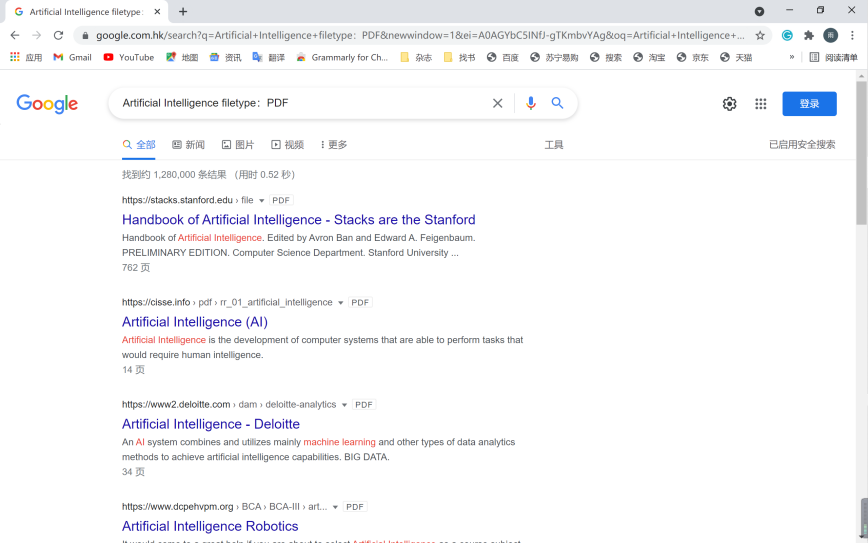This screenshot has width=868, height=543.
Task: Open the 地图 maps bookmark
Action: [182, 57]
